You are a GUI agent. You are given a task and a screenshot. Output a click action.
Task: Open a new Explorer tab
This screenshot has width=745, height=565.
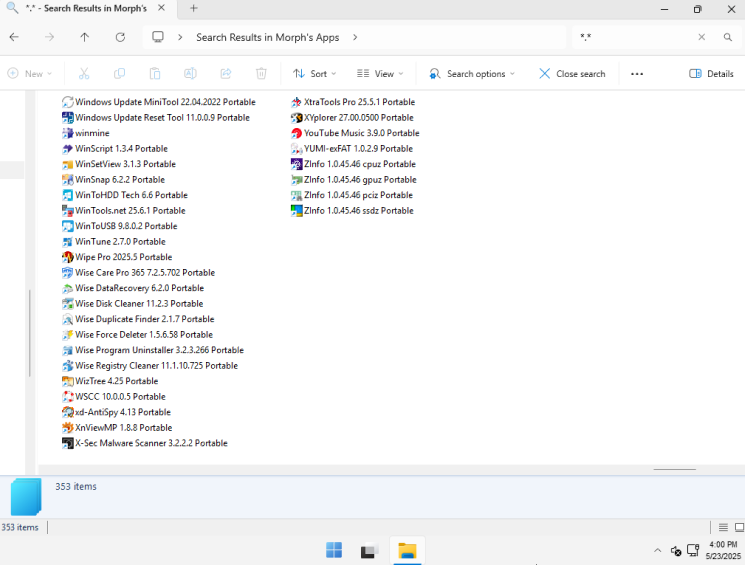(194, 9)
